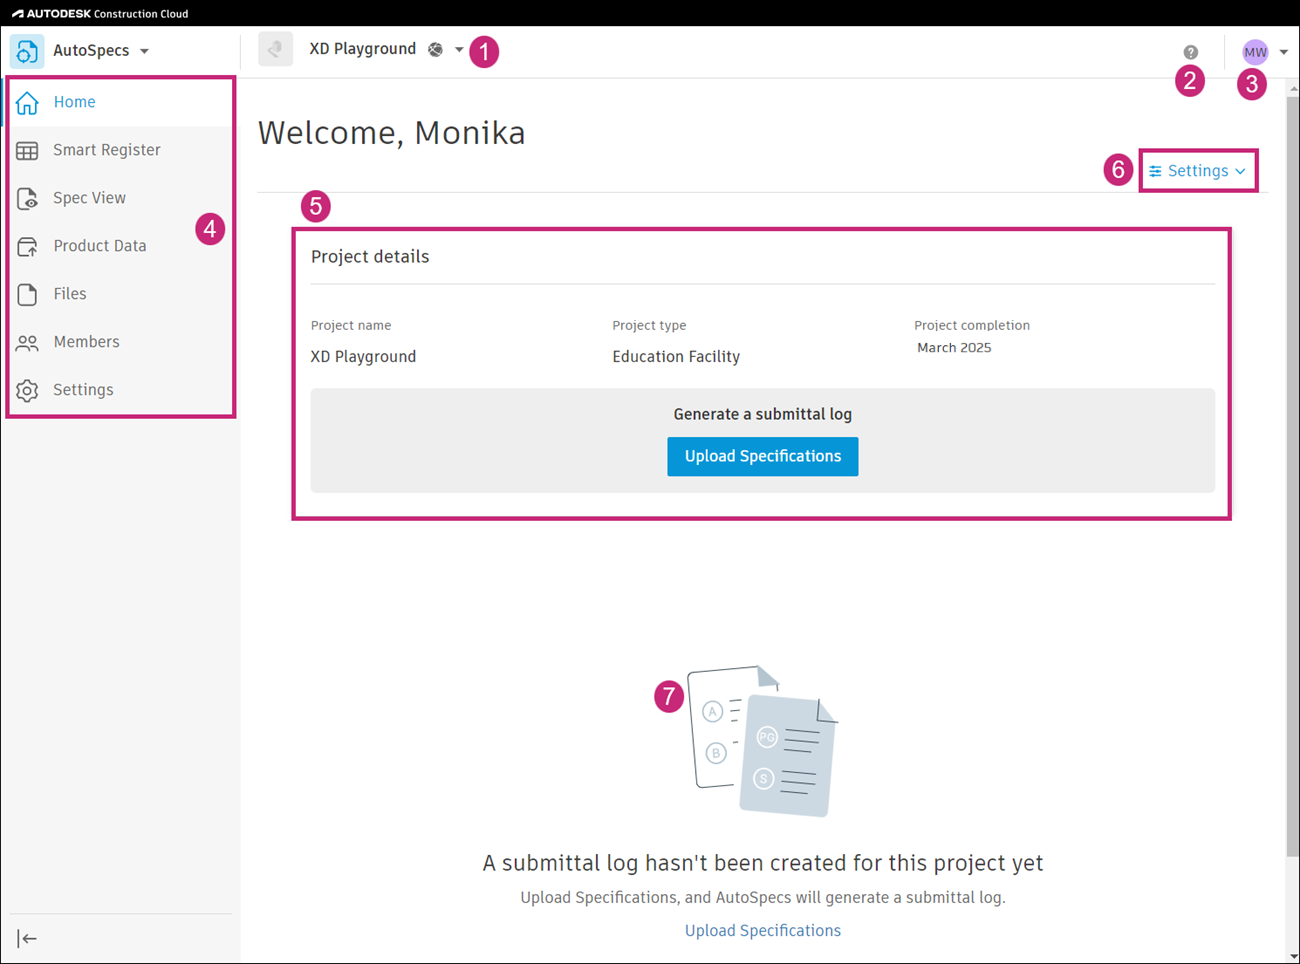Click the Spec View document-eye icon
This screenshot has width=1300, height=964.
pos(27,198)
